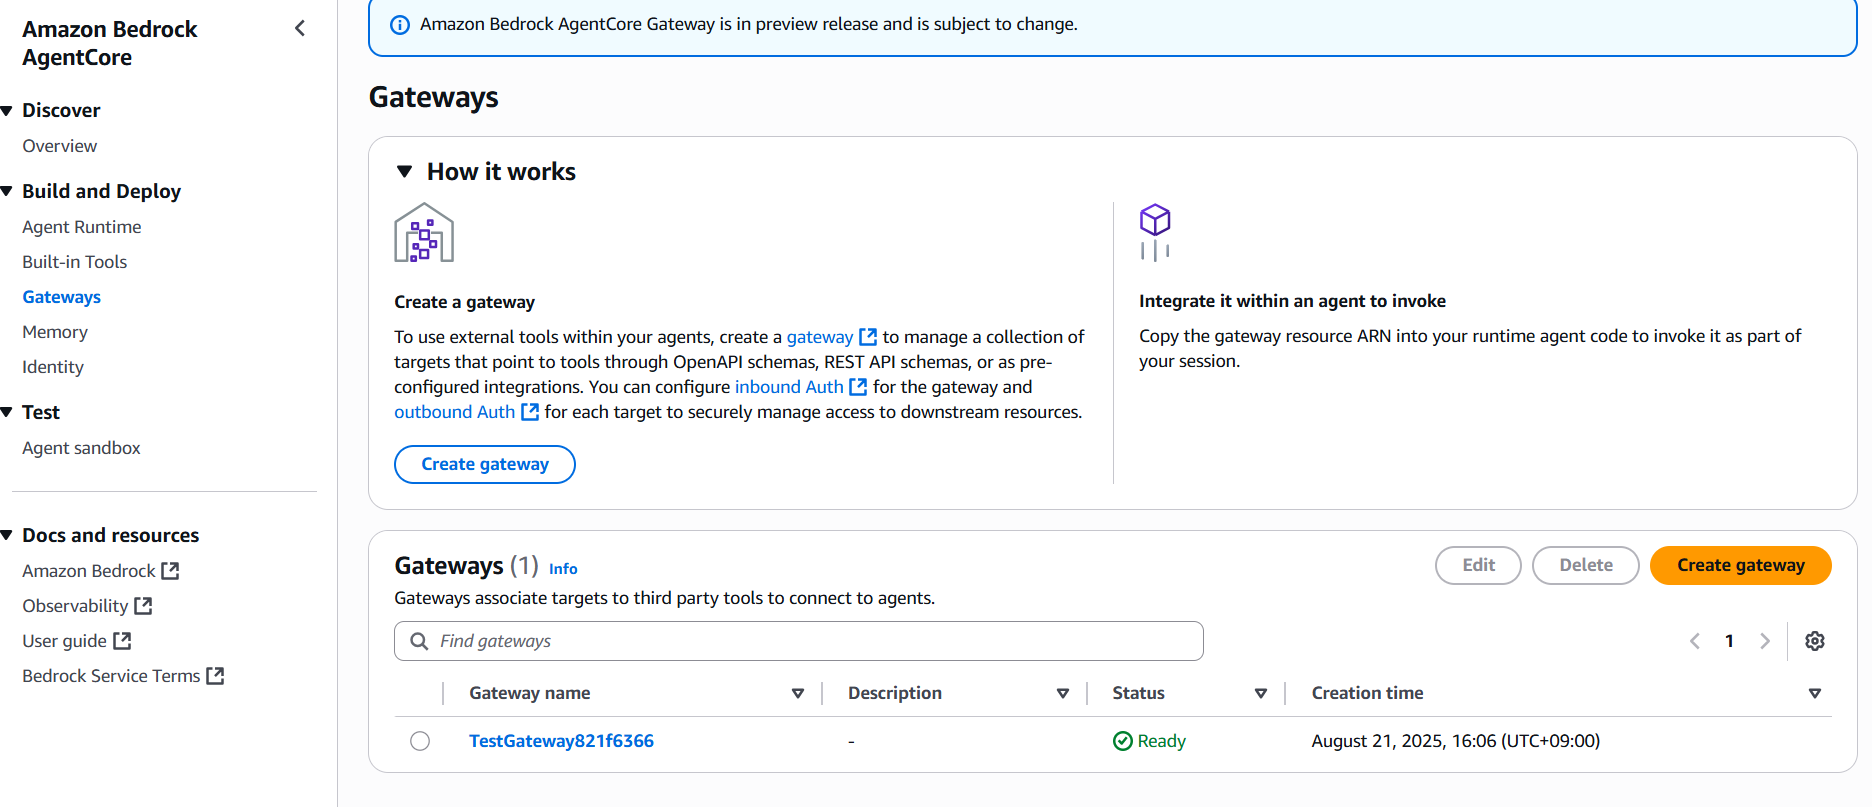
Task: Collapse the How it works panel
Action: [x=405, y=172]
